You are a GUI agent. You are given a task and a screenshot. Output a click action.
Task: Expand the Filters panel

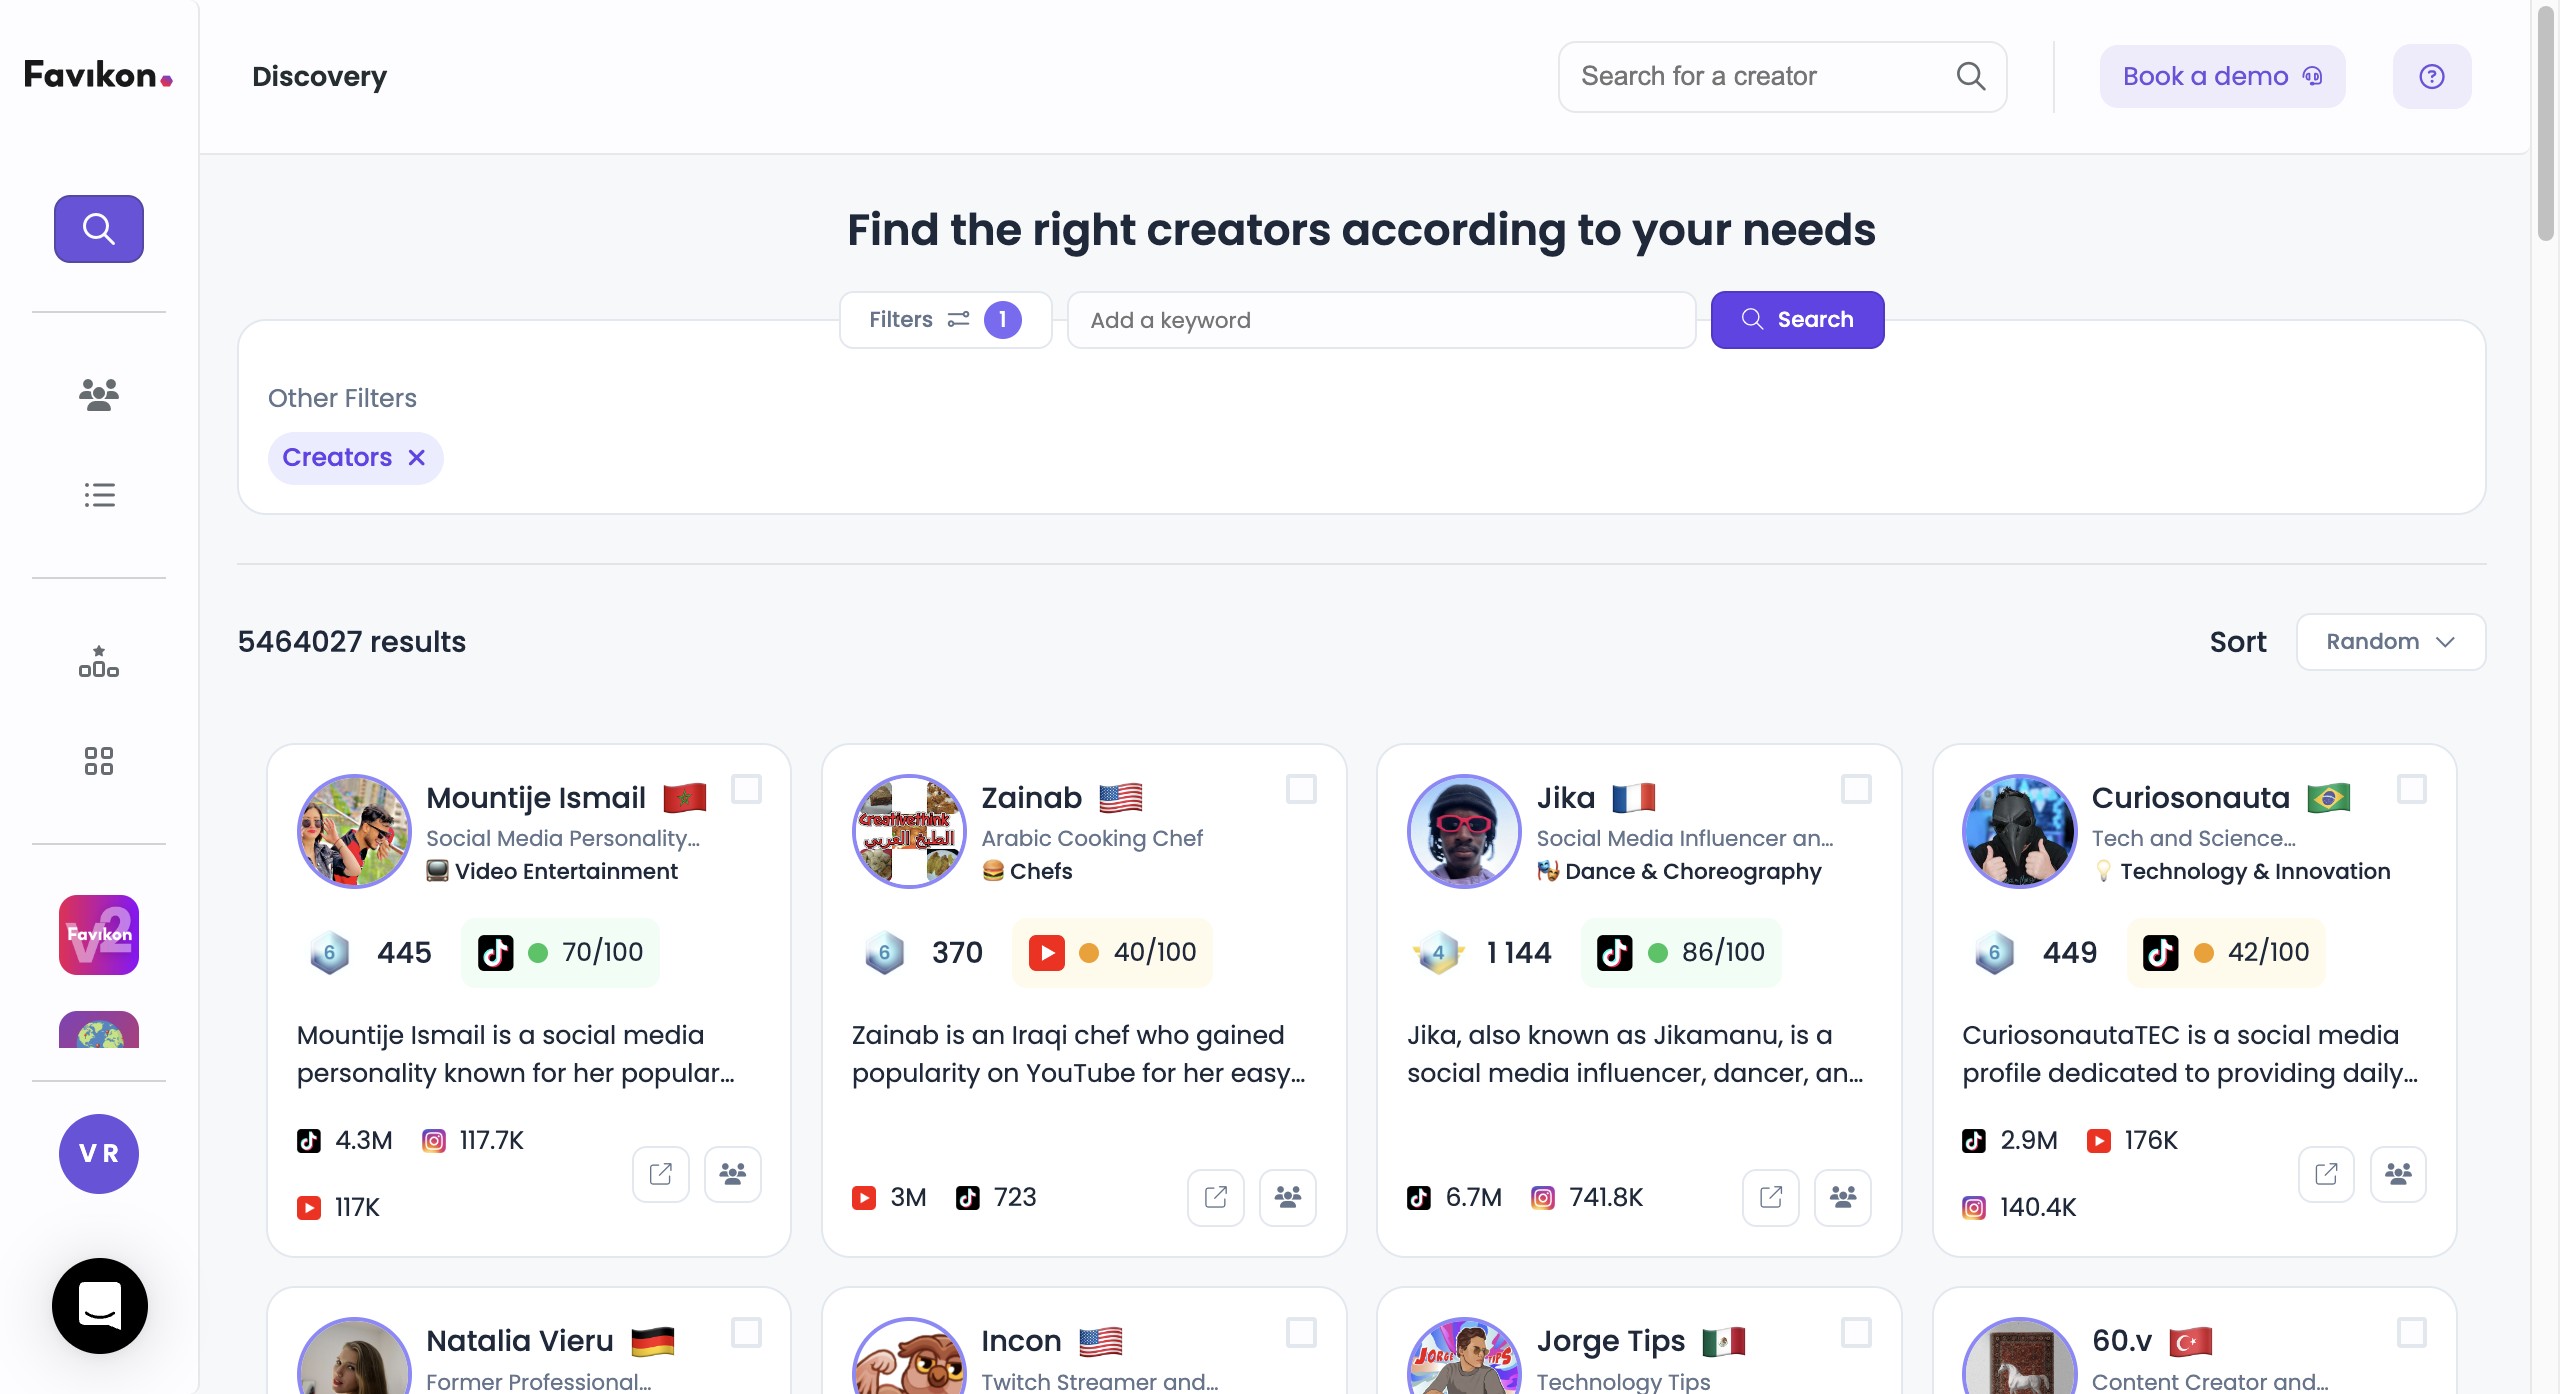(x=944, y=320)
